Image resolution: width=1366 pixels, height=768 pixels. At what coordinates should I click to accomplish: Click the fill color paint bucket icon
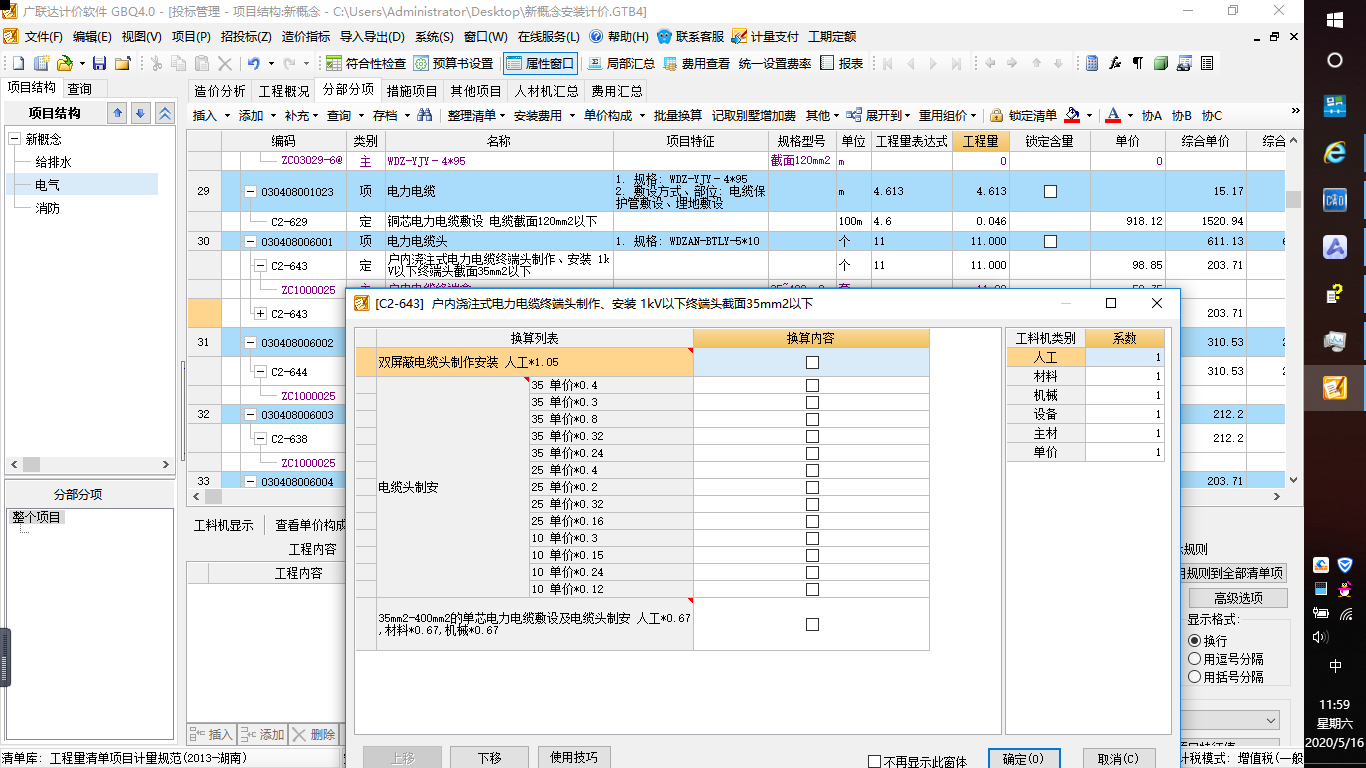(1073, 115)
